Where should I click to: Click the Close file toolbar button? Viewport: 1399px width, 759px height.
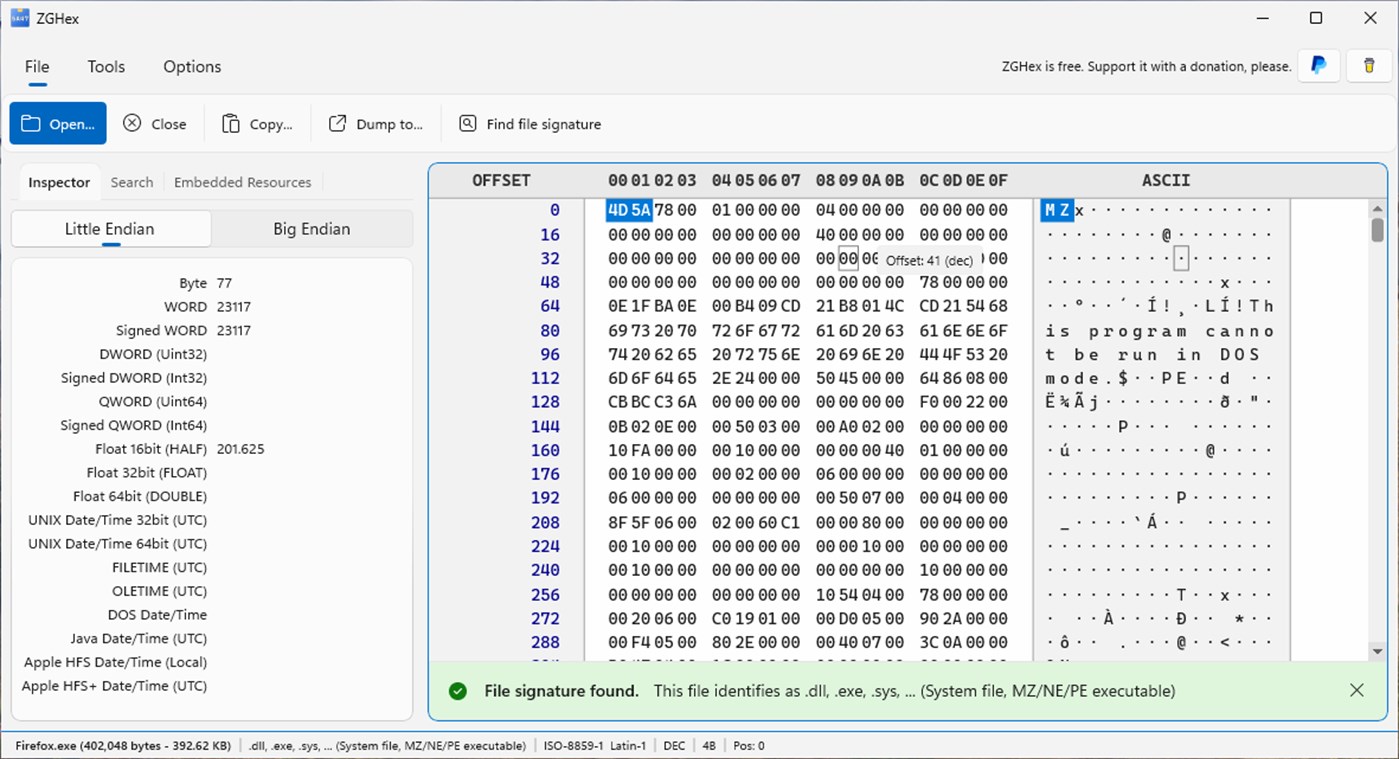pos(155,124)
